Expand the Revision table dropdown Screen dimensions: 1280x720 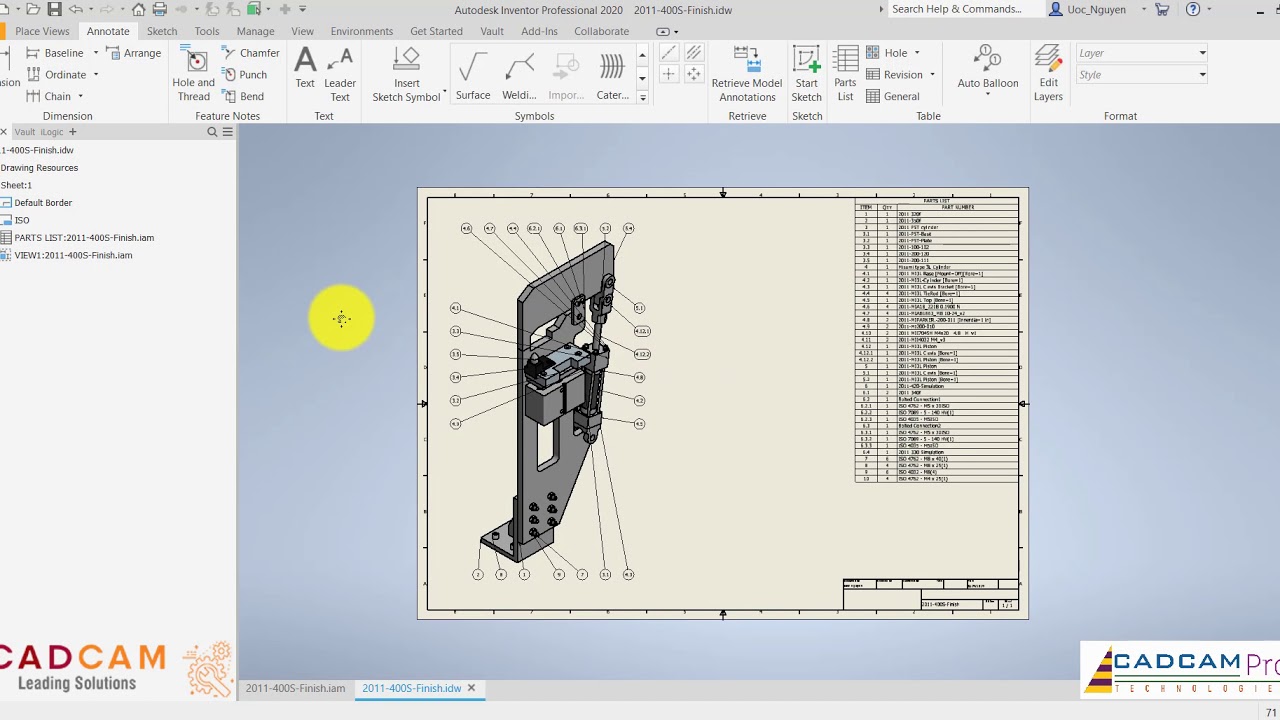932,75
